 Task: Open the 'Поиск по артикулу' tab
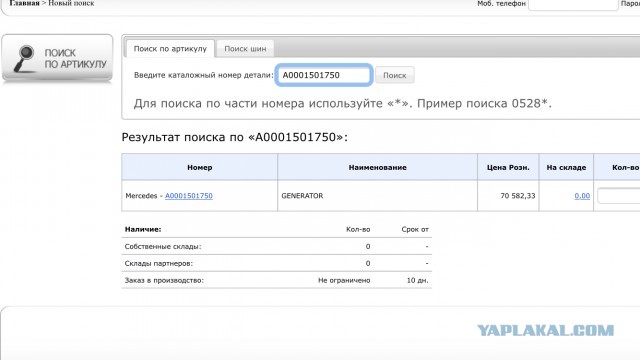coord(170,49)
